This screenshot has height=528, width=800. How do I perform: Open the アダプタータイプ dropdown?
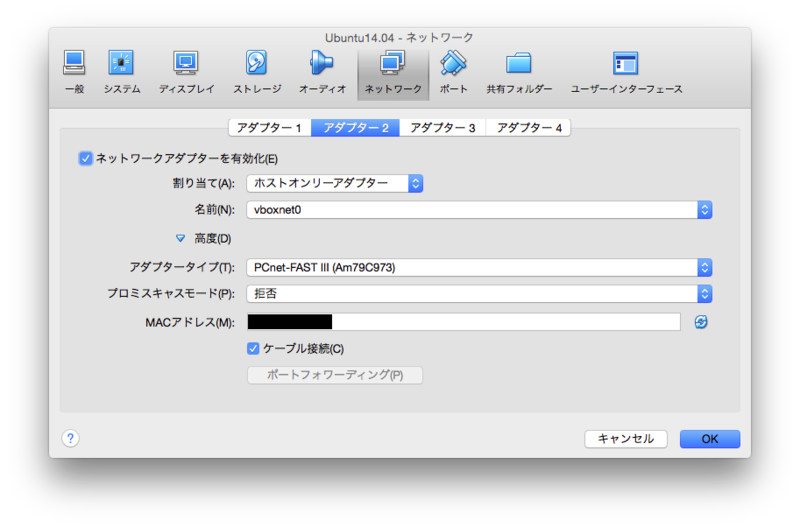pos(479,267)
